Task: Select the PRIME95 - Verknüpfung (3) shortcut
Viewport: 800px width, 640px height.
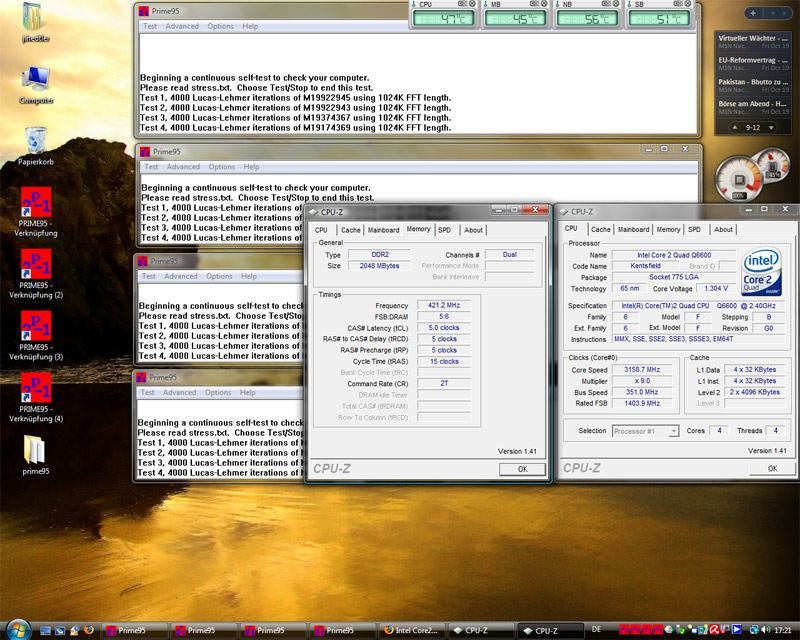Action: click(36, 335)
